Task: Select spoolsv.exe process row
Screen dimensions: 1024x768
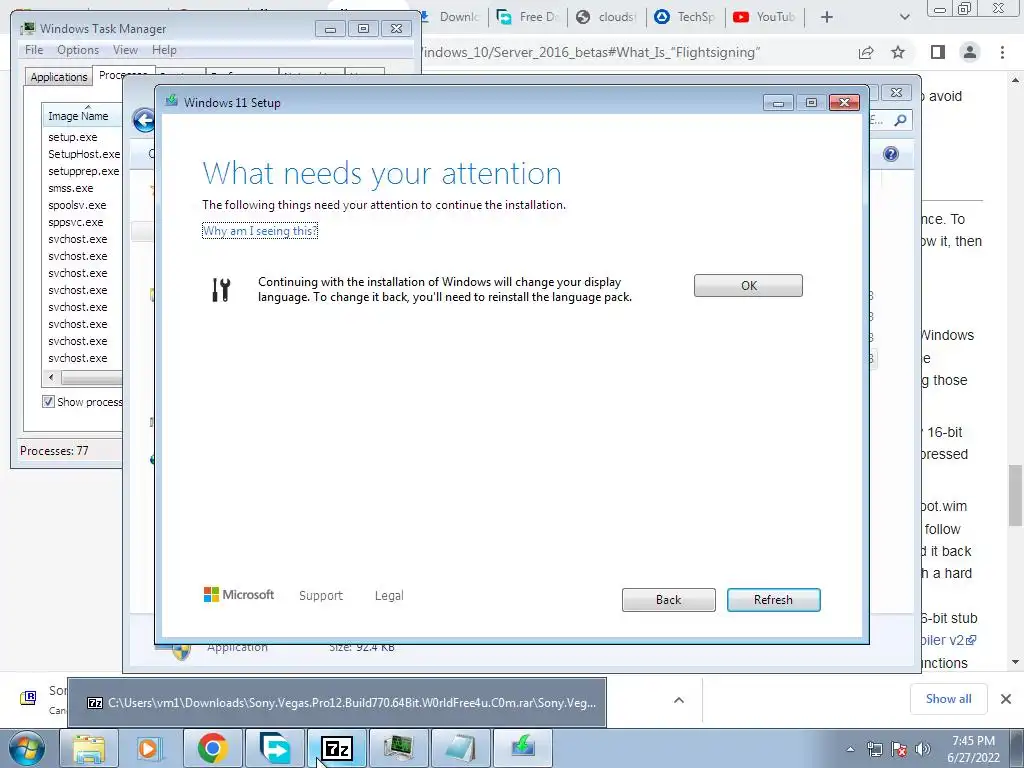Action: pos(77,205)
